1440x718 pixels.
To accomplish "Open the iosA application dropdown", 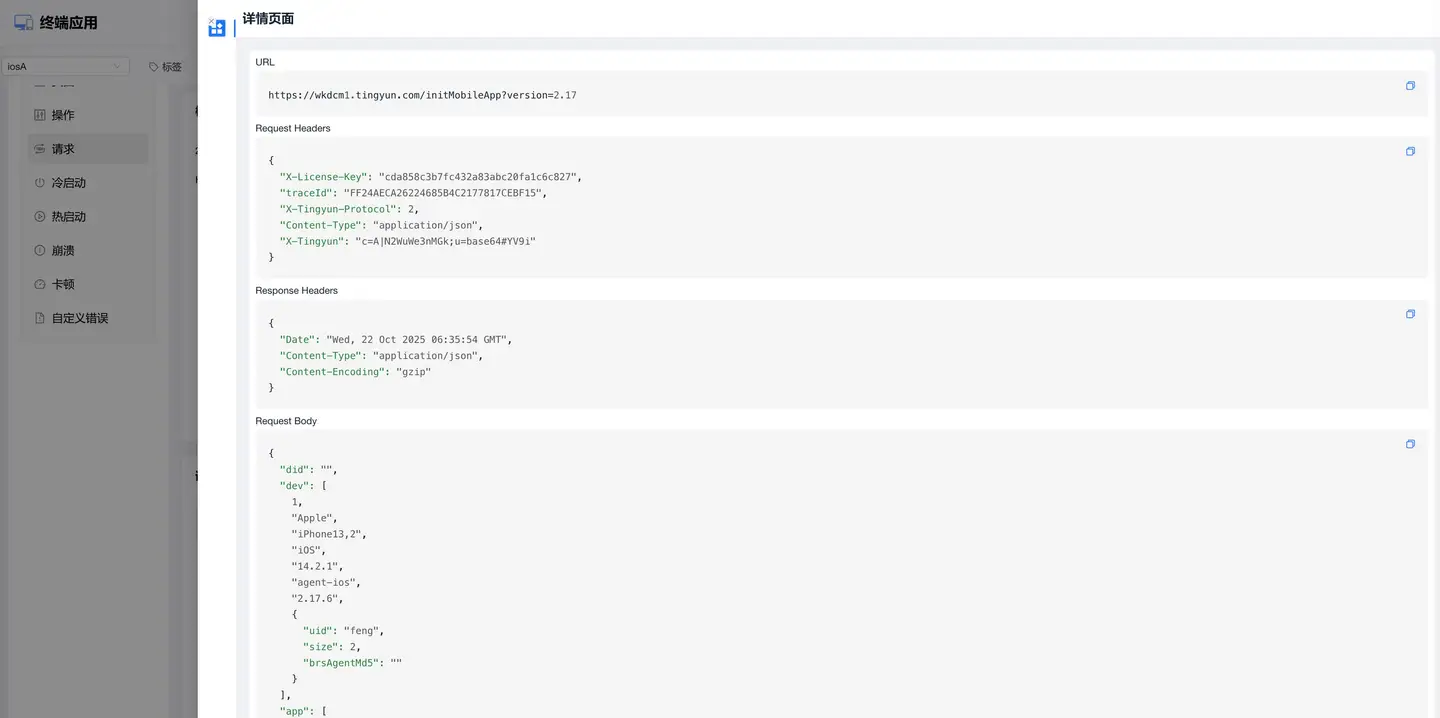I will coord(65,67).
